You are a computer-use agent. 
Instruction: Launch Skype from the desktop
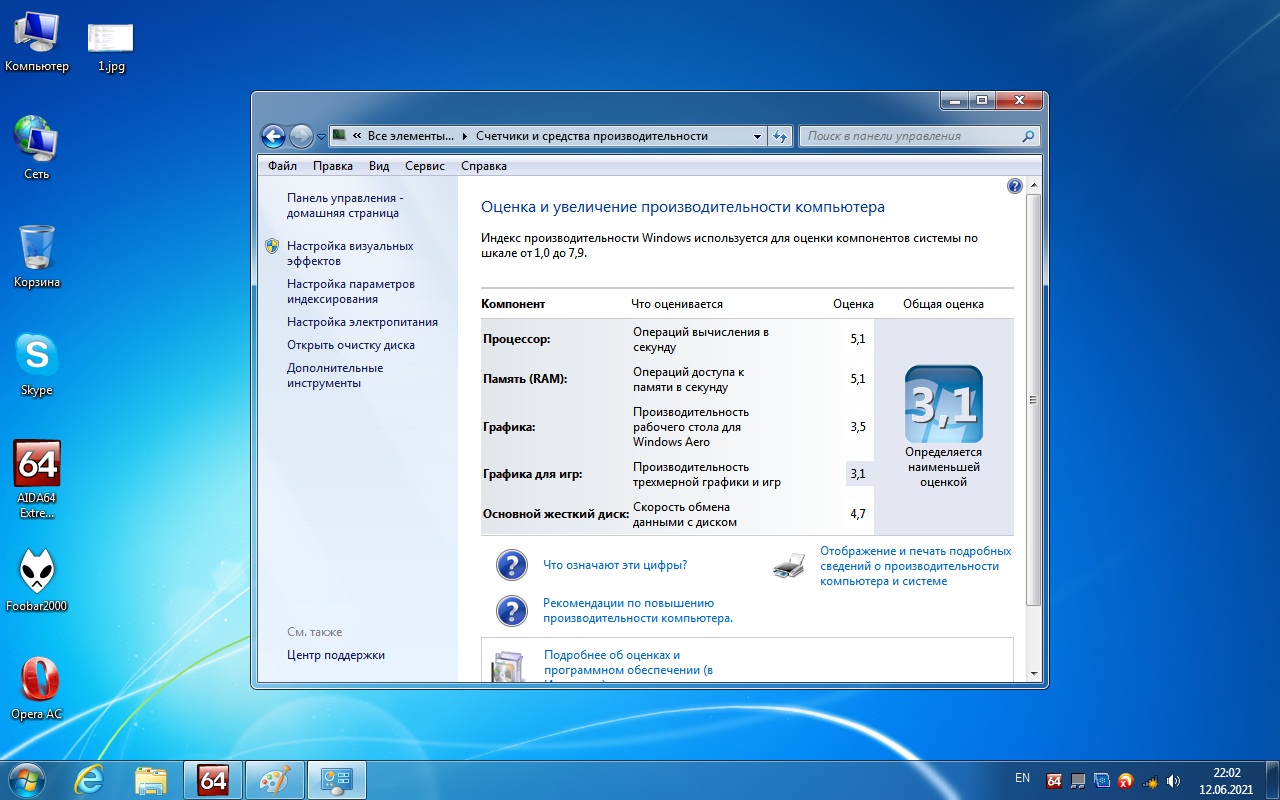point(37,364)
